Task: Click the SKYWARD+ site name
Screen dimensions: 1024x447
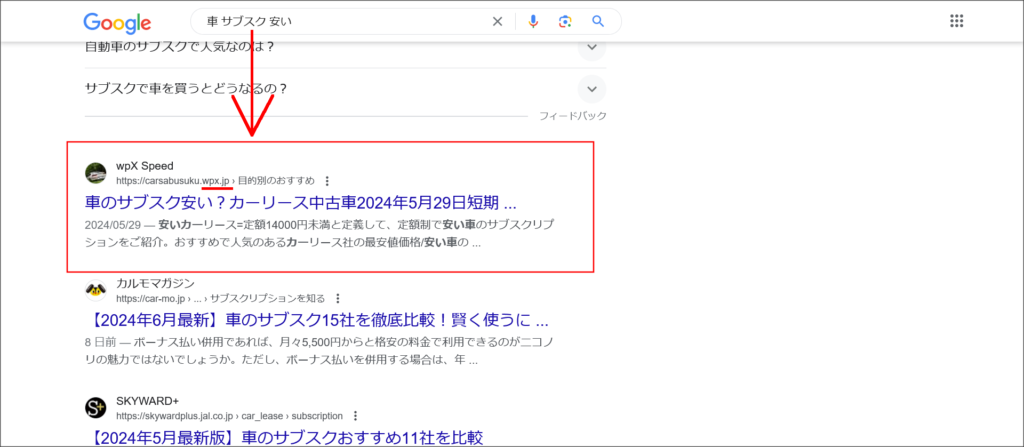Action: point(148,401)
